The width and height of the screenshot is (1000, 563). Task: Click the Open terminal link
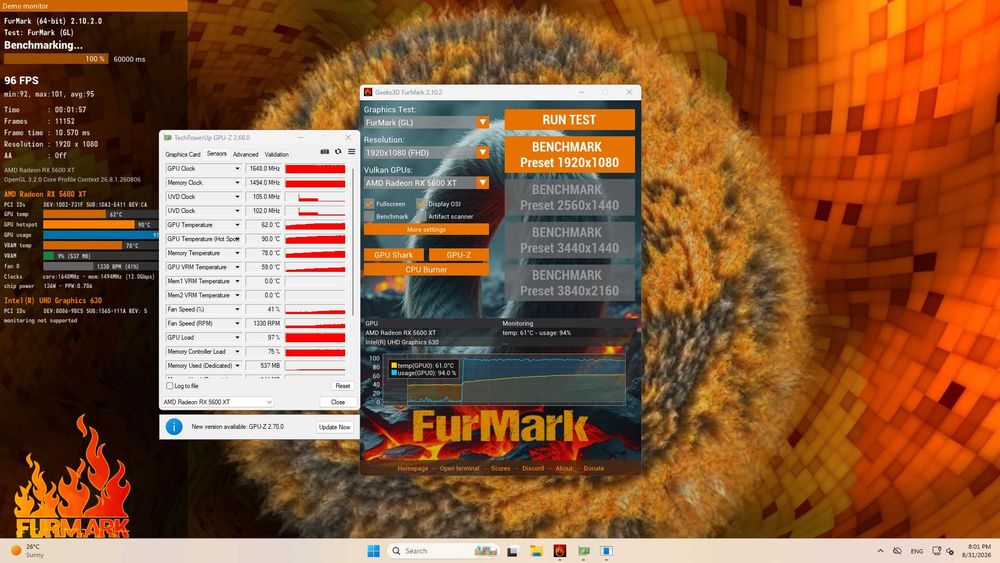(x=459, y=468)
